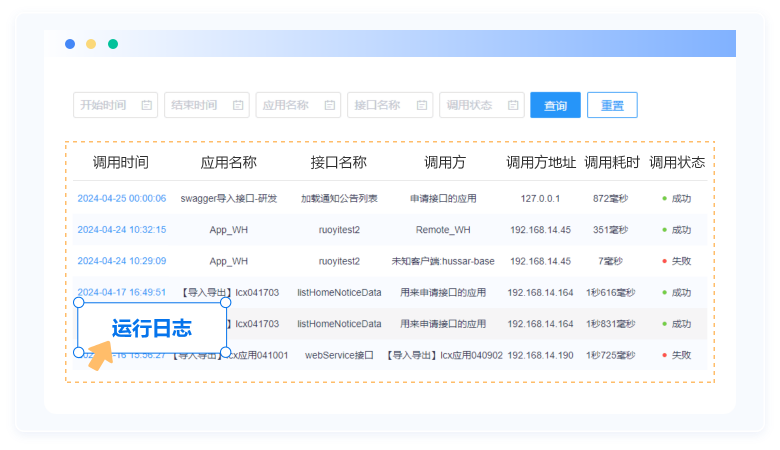Click the 调用状态 column header
780x450 pixels.
tap(677, 162)
